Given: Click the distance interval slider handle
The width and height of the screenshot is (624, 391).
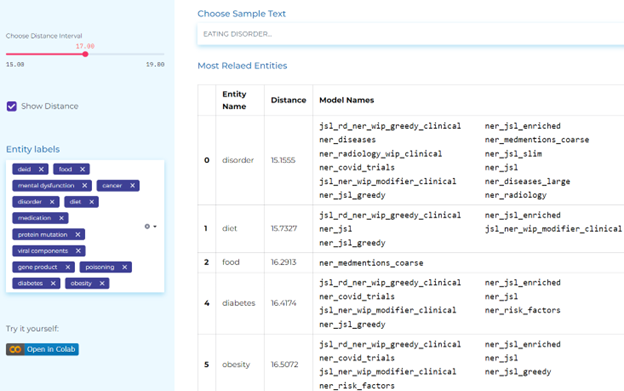Looking at the screenshot, I should tap(85, 54).
